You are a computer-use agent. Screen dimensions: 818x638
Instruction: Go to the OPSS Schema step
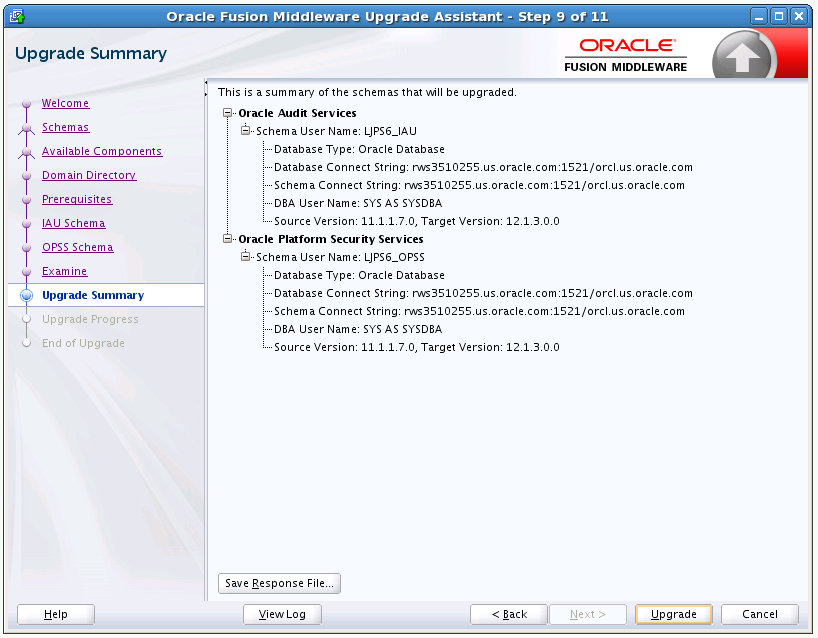click(x=77, y=247)
